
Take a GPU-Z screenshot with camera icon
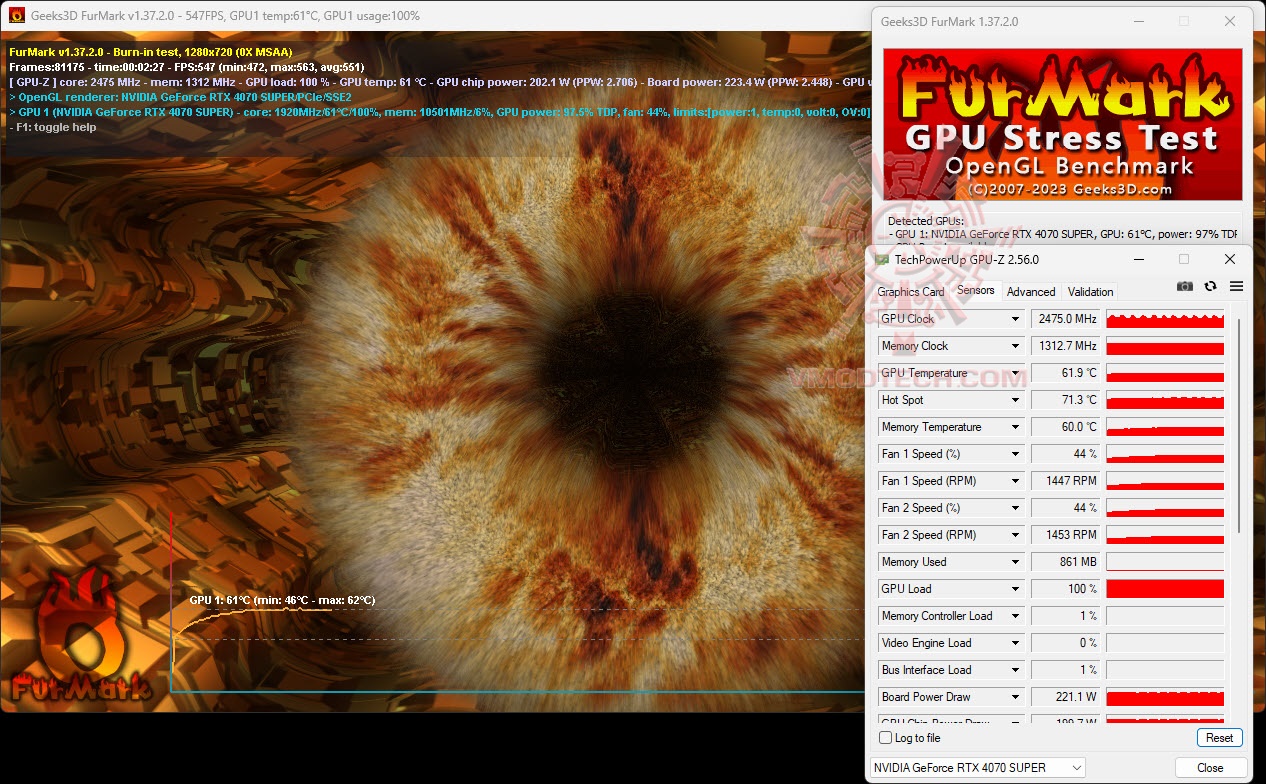(1185, 286)
